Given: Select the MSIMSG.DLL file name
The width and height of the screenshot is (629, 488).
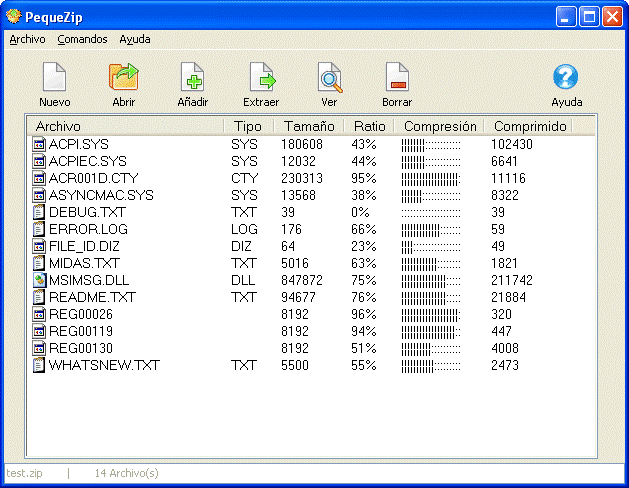Looking at the screenshot, I should 89,280.
